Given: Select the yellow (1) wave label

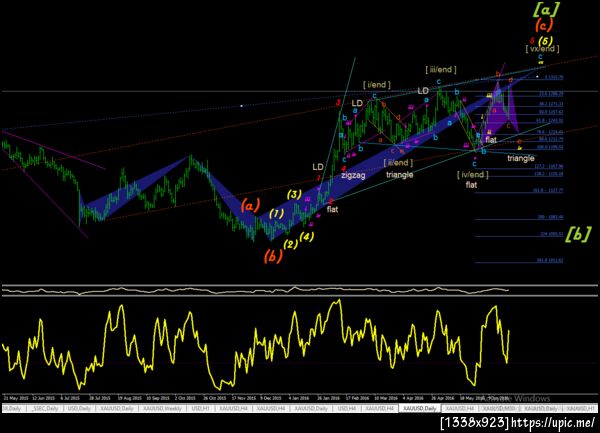Looking at the screenshot, I should point(276,214).
